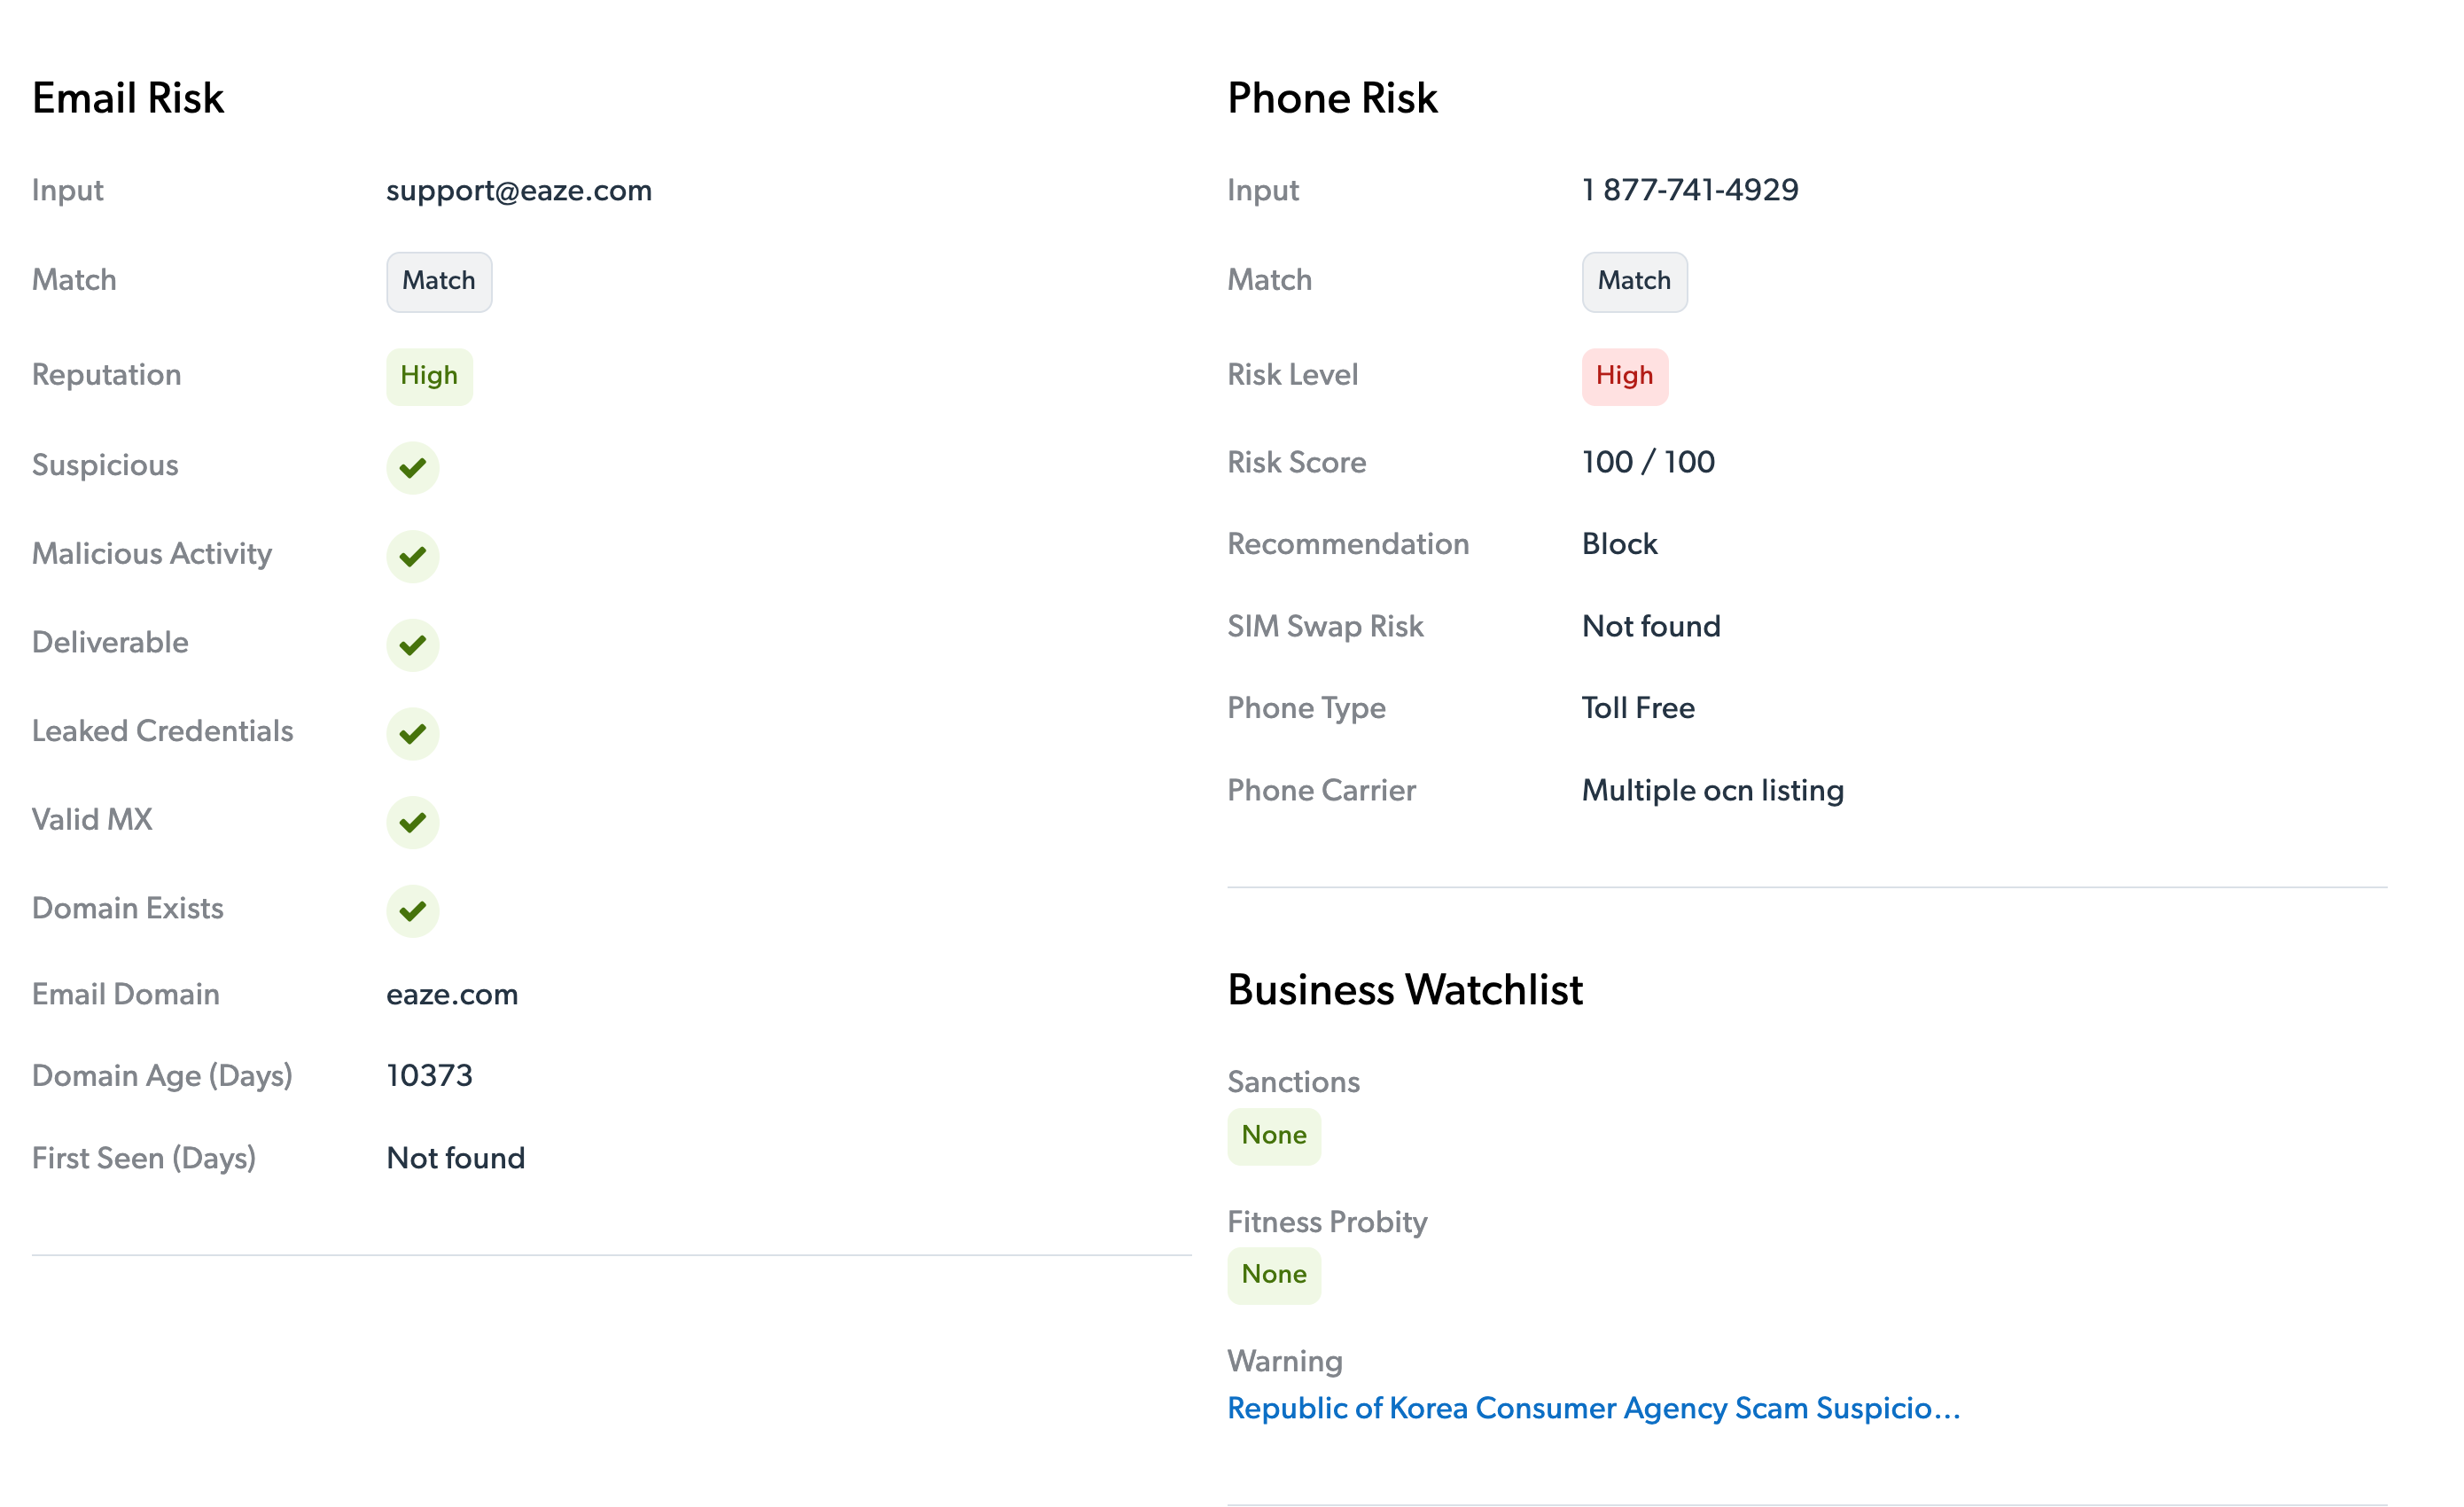Open the Republic of Korea Consumer Agency warning link
This screenshot has width=2464, height=1507.
click(x=1593, y=1407)
